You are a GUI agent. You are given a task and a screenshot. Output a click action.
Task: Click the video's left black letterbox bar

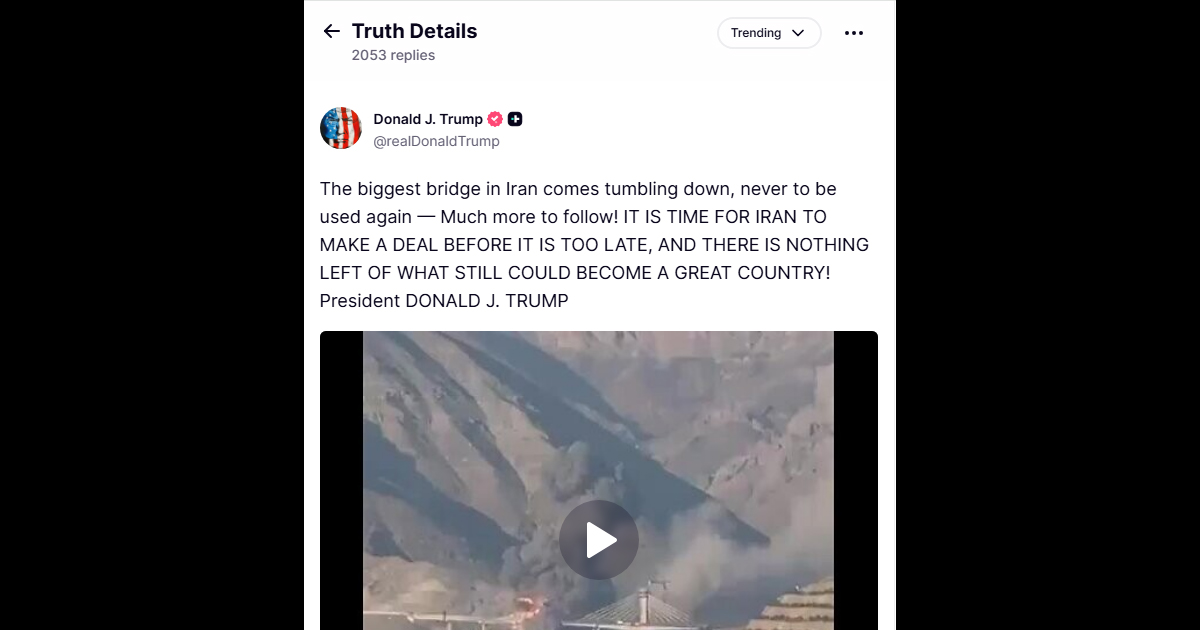pos(341,480)
